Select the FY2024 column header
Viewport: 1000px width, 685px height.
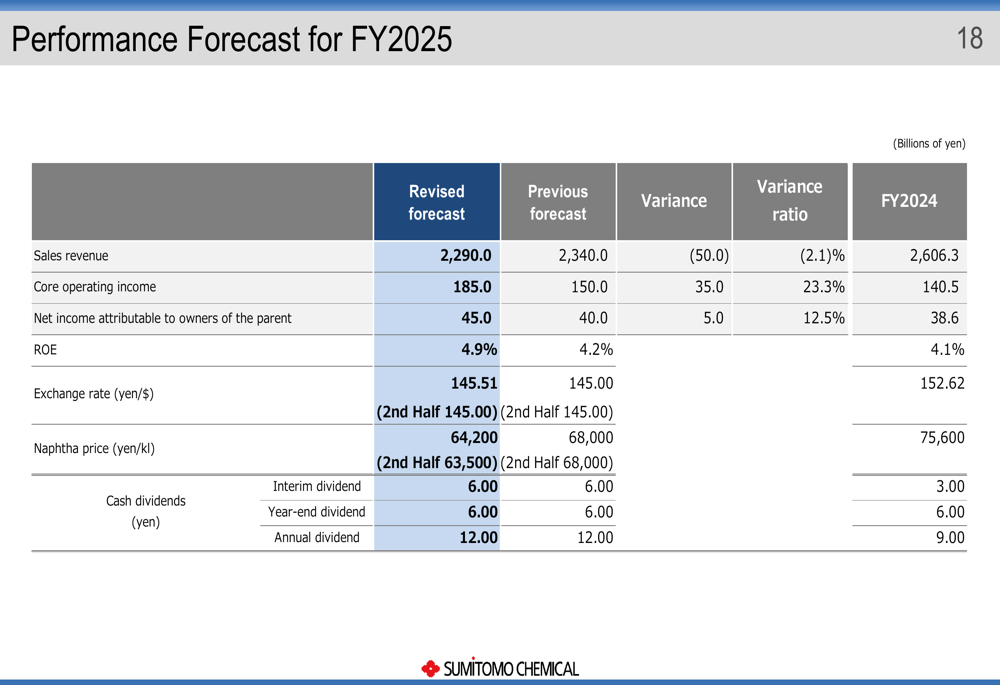(x=909, y=201)
